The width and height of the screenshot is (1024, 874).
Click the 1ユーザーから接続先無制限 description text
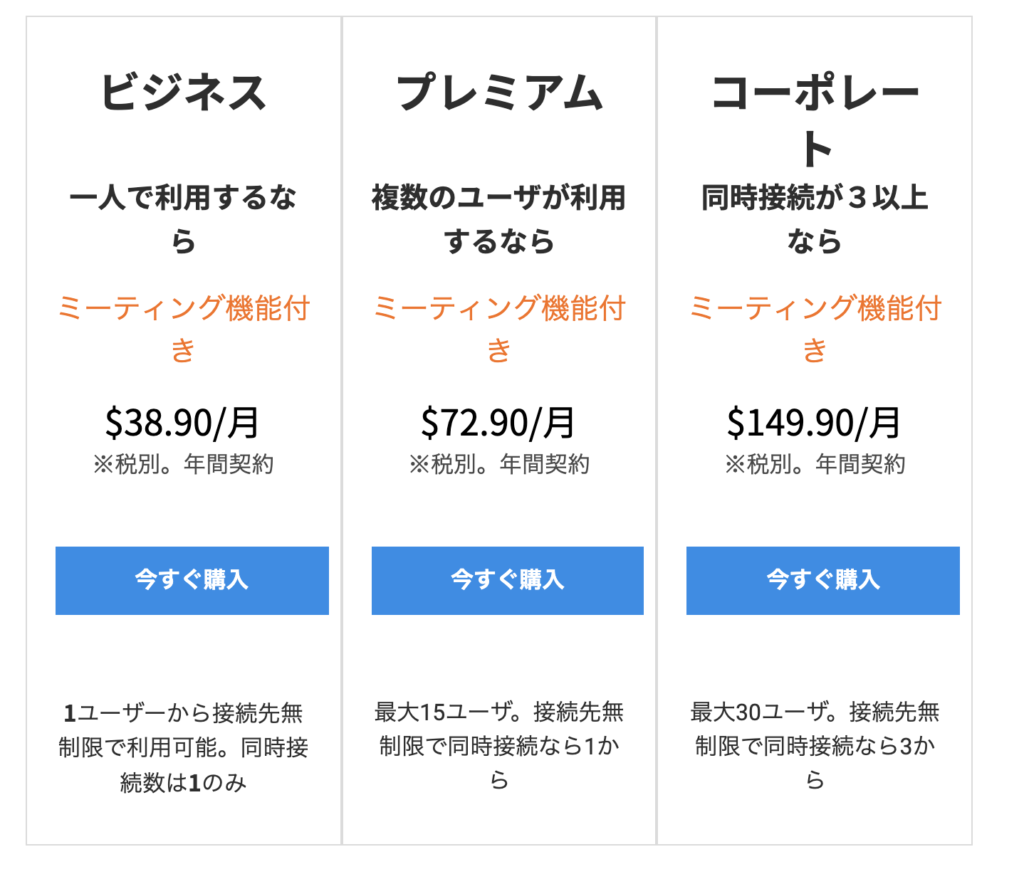point(184,748)
